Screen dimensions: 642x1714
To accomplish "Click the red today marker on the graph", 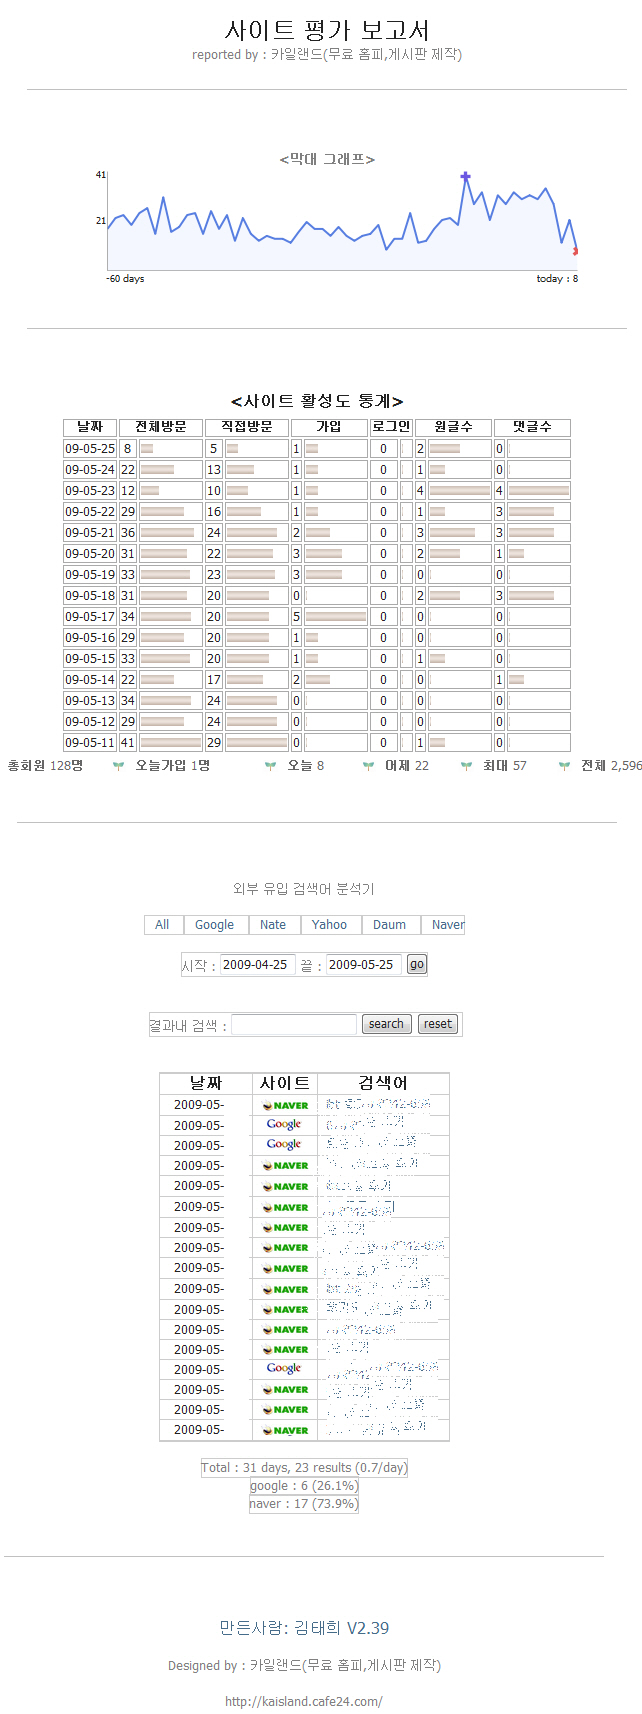I will 575,251.
